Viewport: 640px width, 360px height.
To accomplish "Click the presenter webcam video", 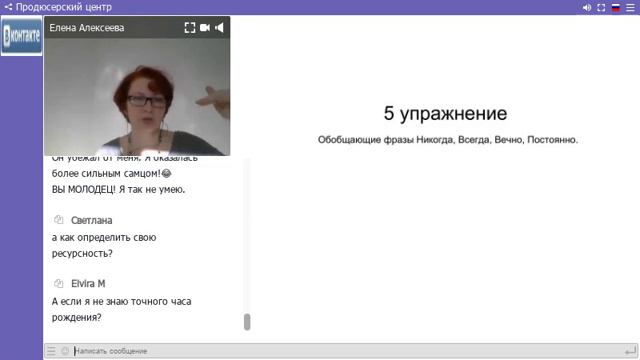I will click(x=137, y=97).
